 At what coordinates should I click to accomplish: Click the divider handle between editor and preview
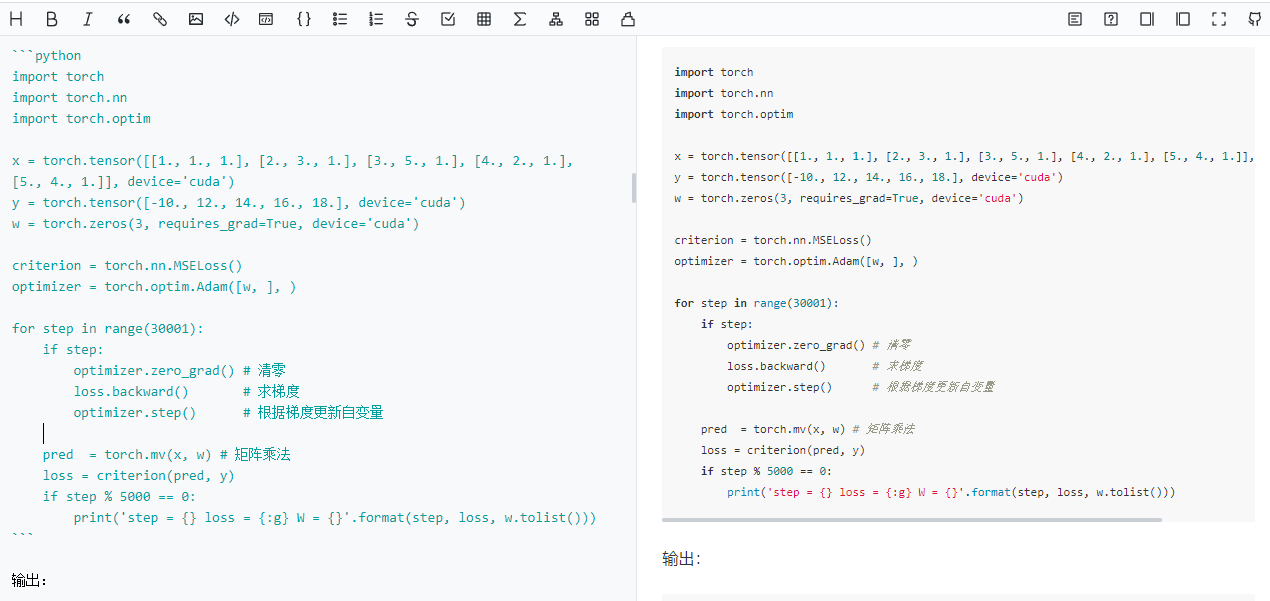coord(634,188)
